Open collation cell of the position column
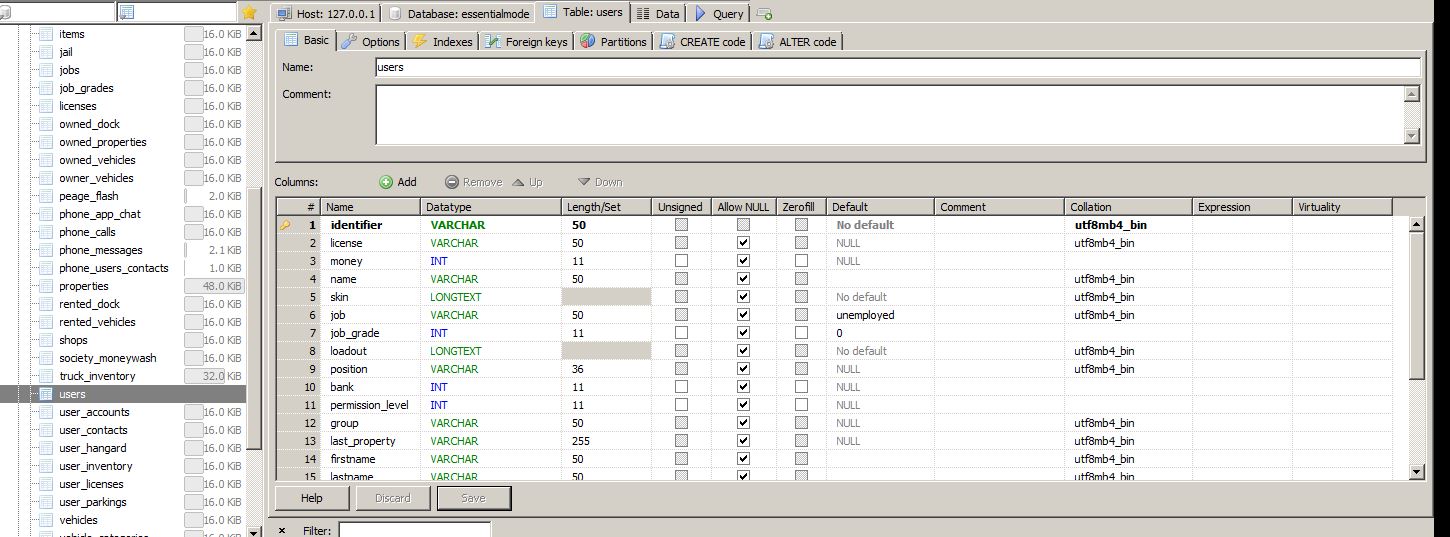The width and height of the screenshot is (1450, 537). (x=1127, y=369)
